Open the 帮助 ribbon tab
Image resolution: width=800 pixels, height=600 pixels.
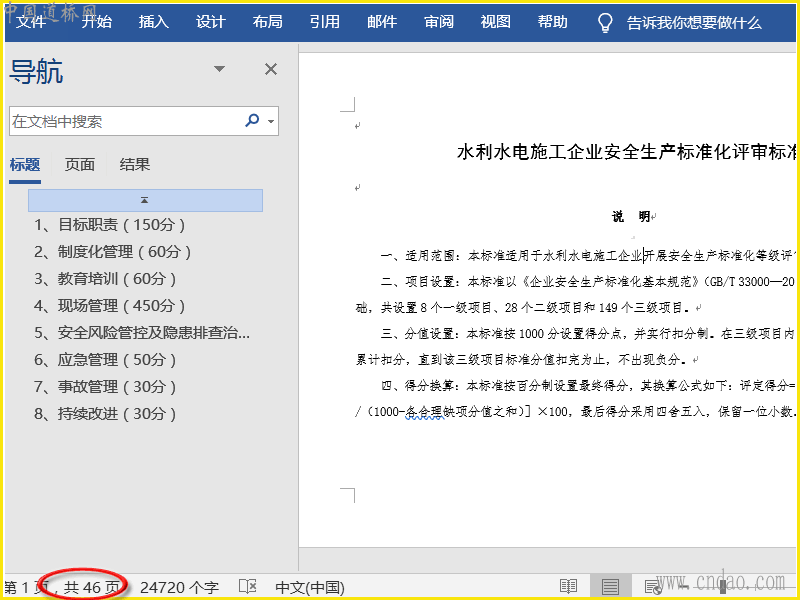(553, 22)
